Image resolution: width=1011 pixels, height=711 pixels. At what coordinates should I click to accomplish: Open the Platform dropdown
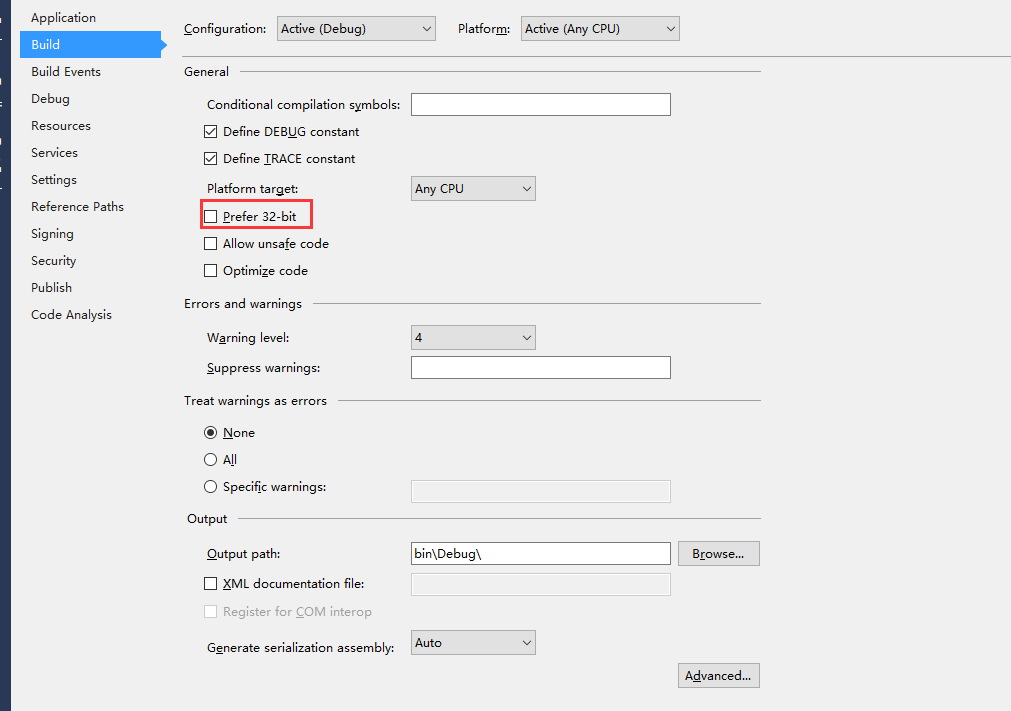[x=600, y=28]
